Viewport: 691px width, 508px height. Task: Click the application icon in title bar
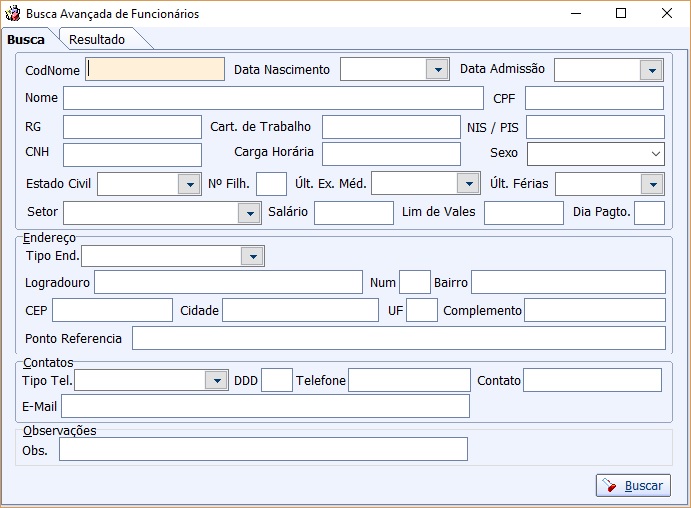pos(12,13)
